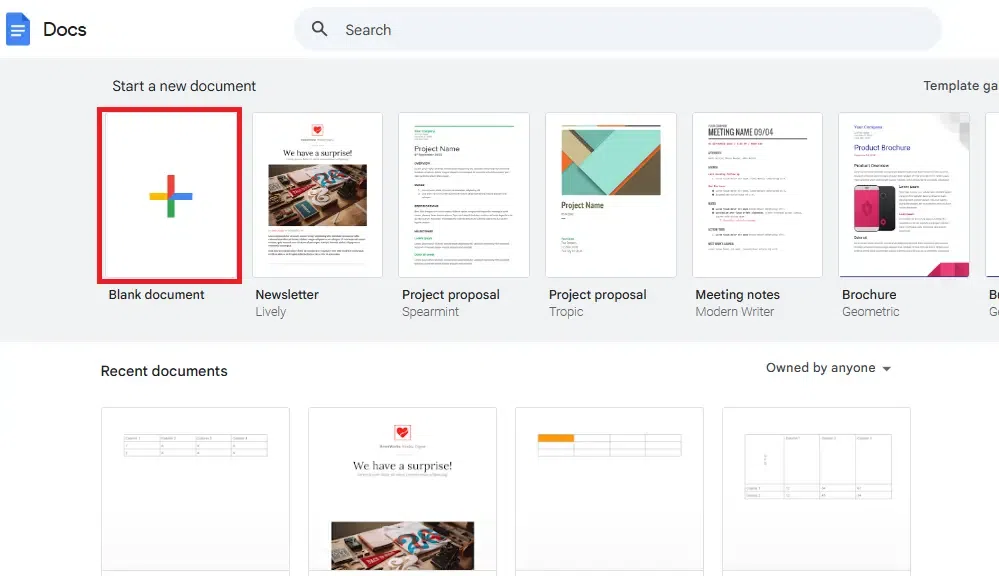Open the Owned by anyone dropdown

(x=828, y=368)
